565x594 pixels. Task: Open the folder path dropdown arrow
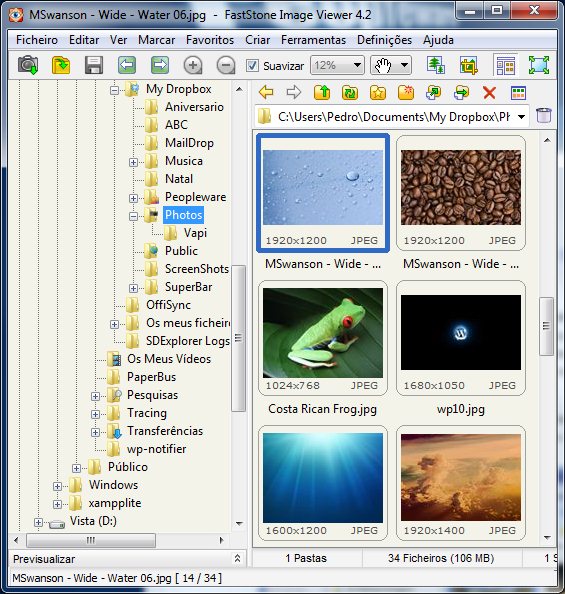521,117
